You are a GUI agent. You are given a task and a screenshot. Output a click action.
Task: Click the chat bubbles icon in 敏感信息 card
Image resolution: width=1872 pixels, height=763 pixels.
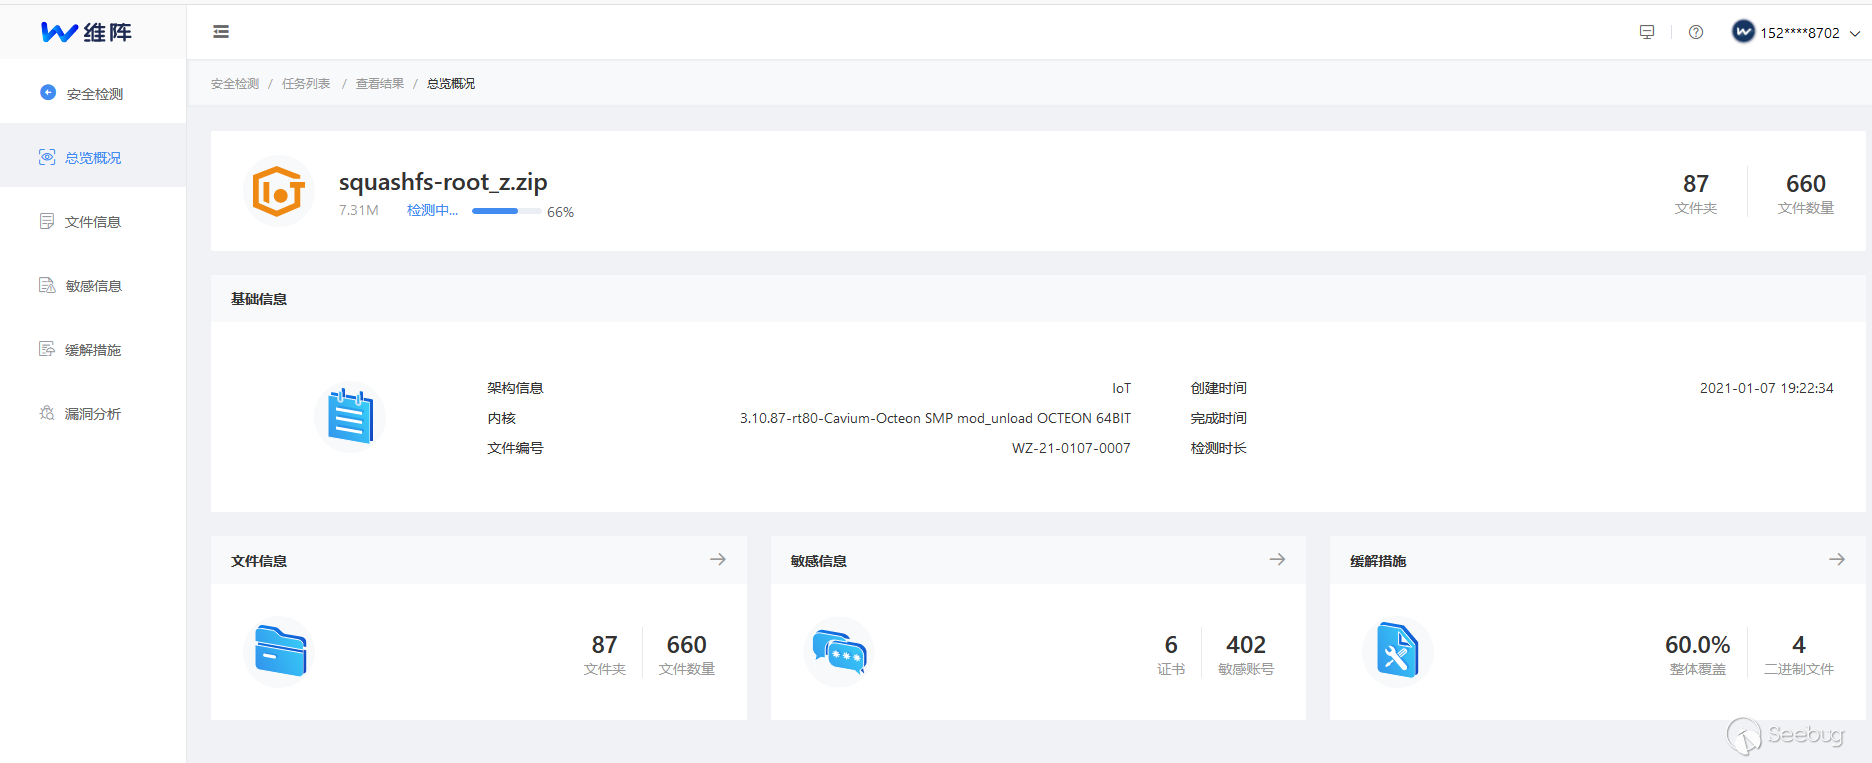click(839, 651)
